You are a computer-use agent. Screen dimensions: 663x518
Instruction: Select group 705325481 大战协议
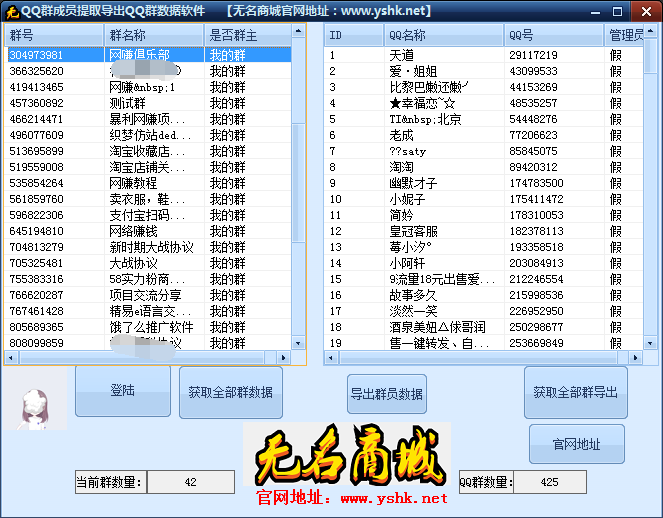[148, 263]
